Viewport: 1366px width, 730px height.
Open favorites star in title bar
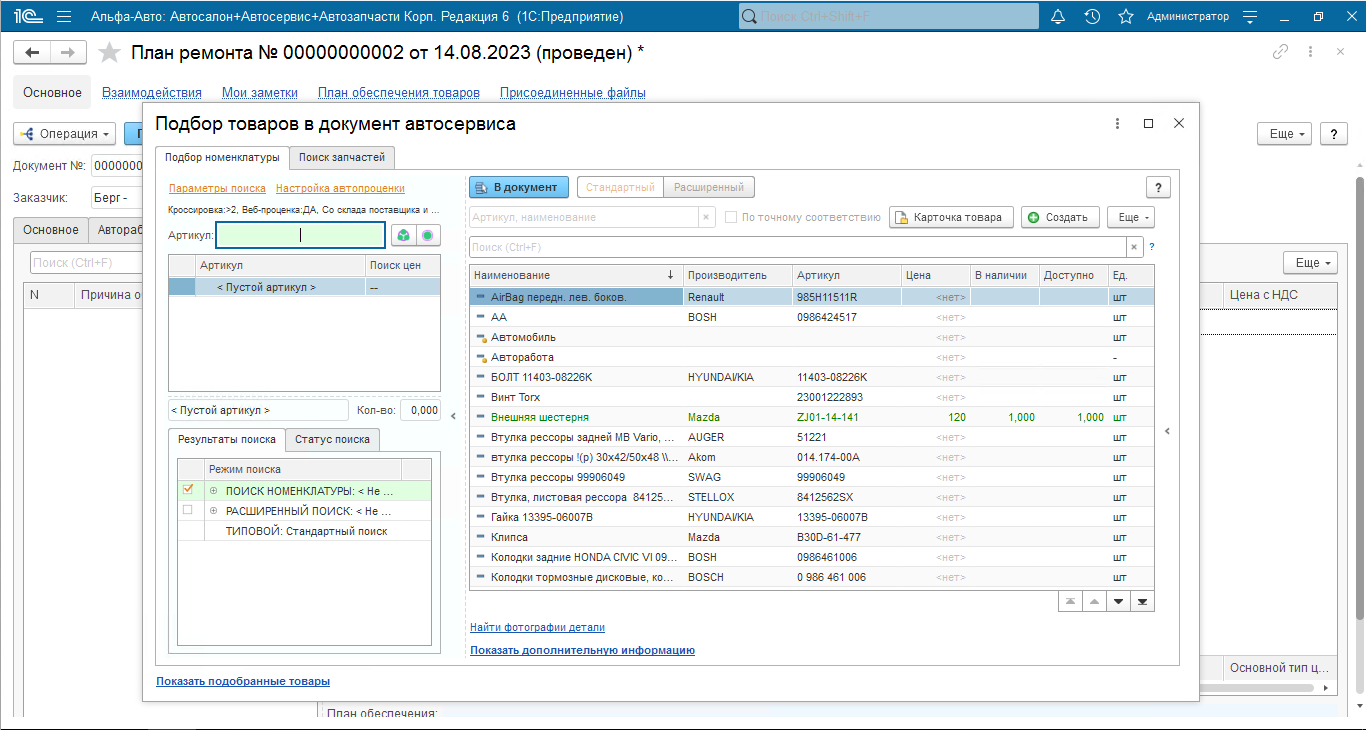1126,17
